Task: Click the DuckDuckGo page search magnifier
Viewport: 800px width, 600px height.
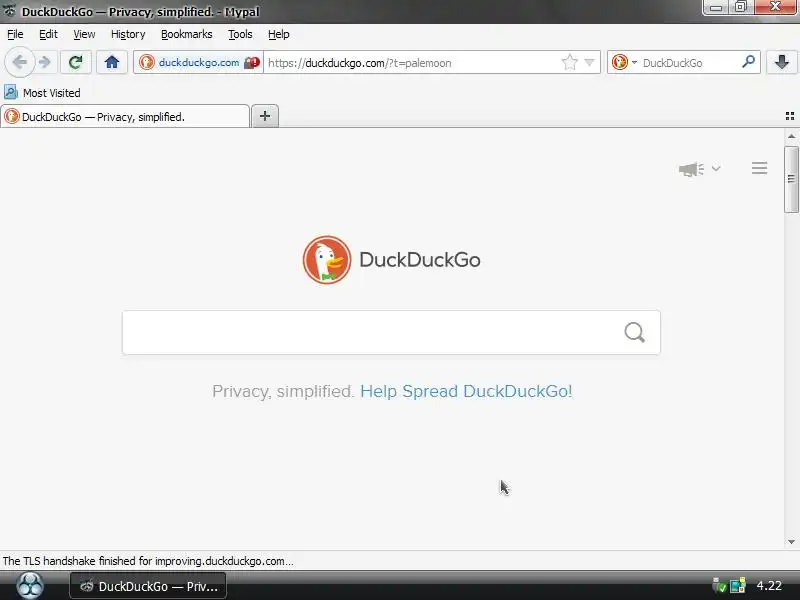Action: point(634,332)
